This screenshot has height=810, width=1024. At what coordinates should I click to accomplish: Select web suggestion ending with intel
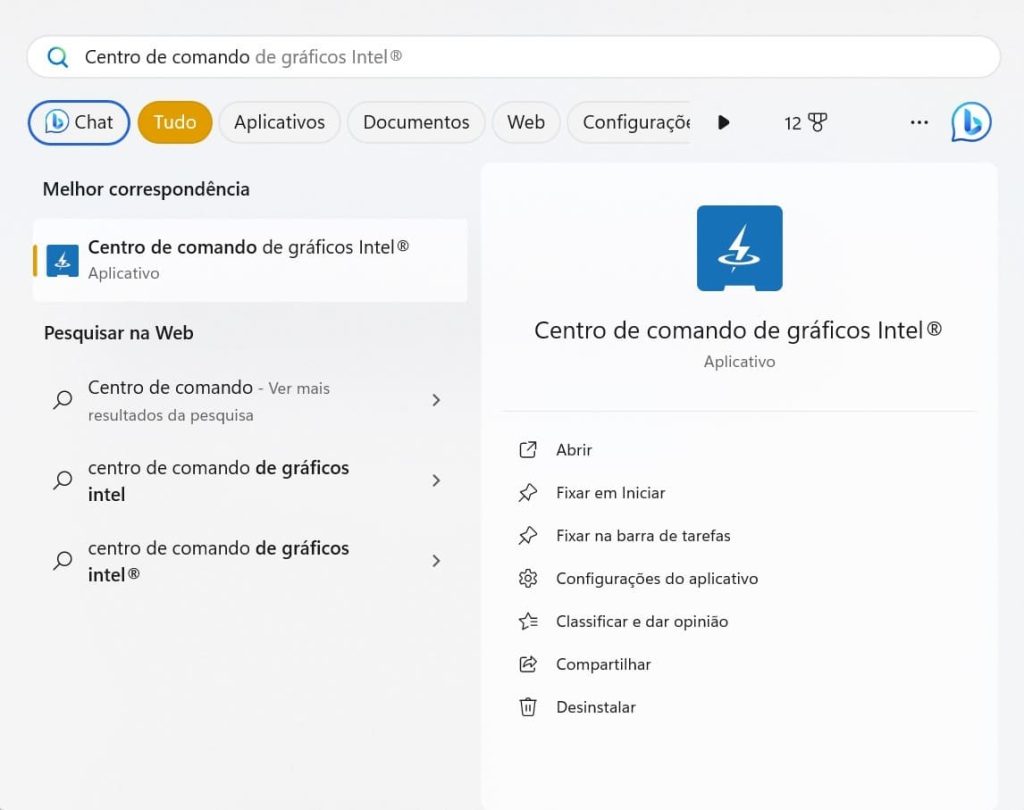[250, 481]
